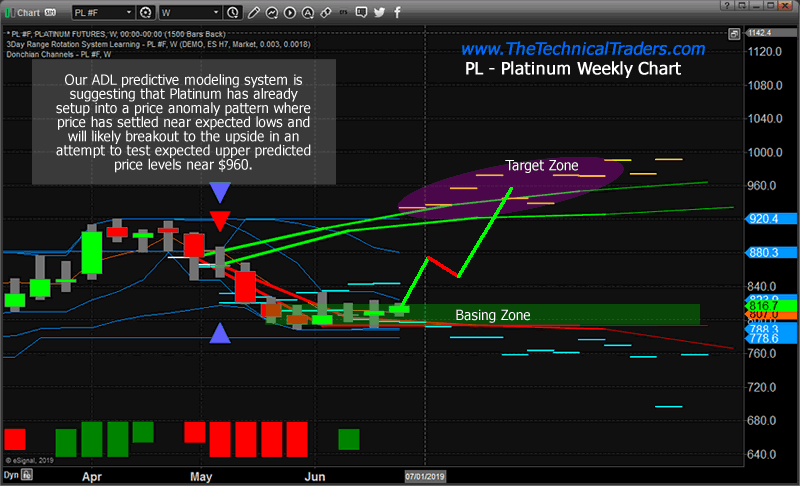800x486 pixels.
Task: Open the W interval dropdown
Action: pyautogui.click(x=190, y=13)
